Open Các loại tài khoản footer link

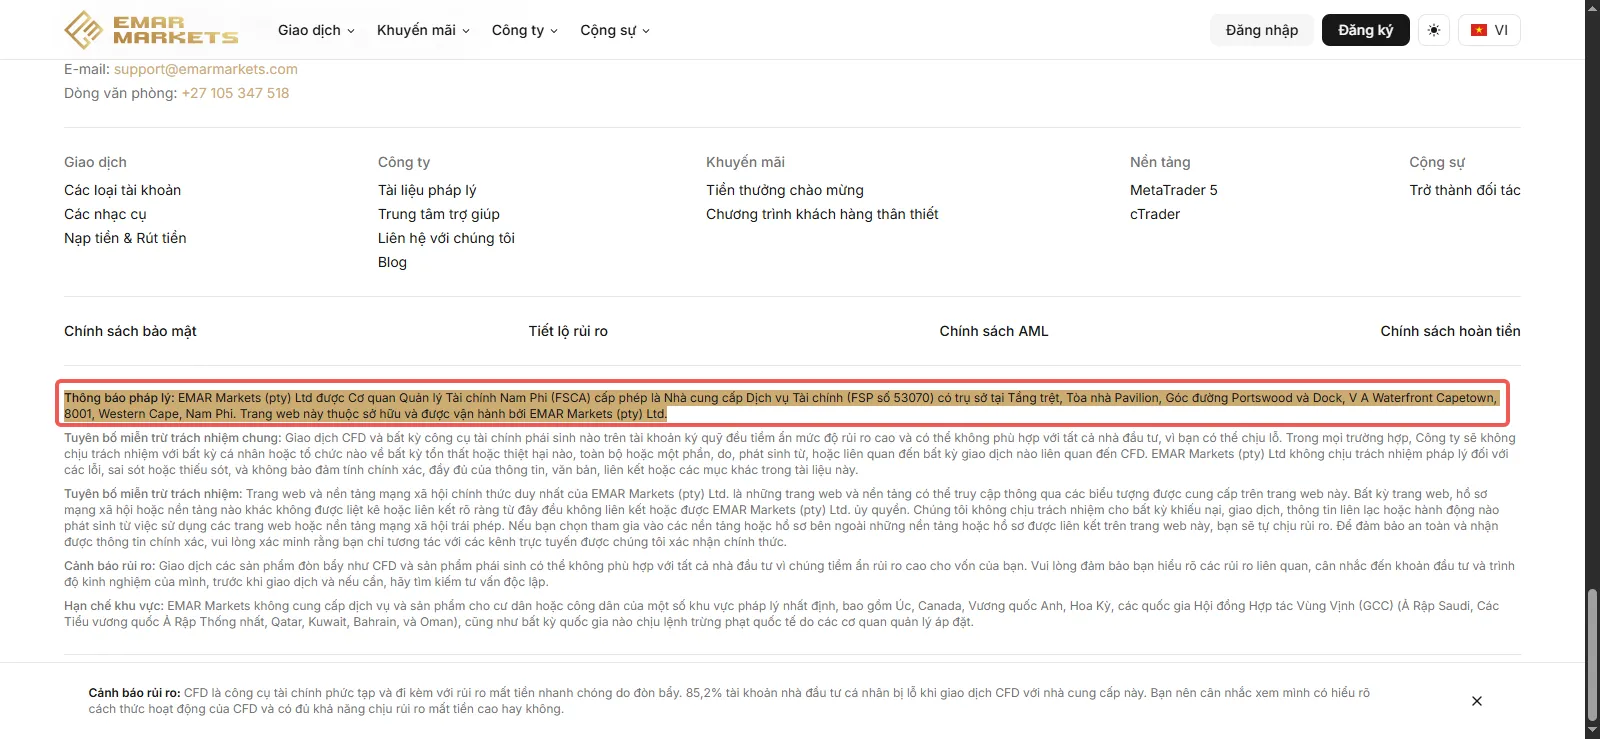[x=123, y=190]
